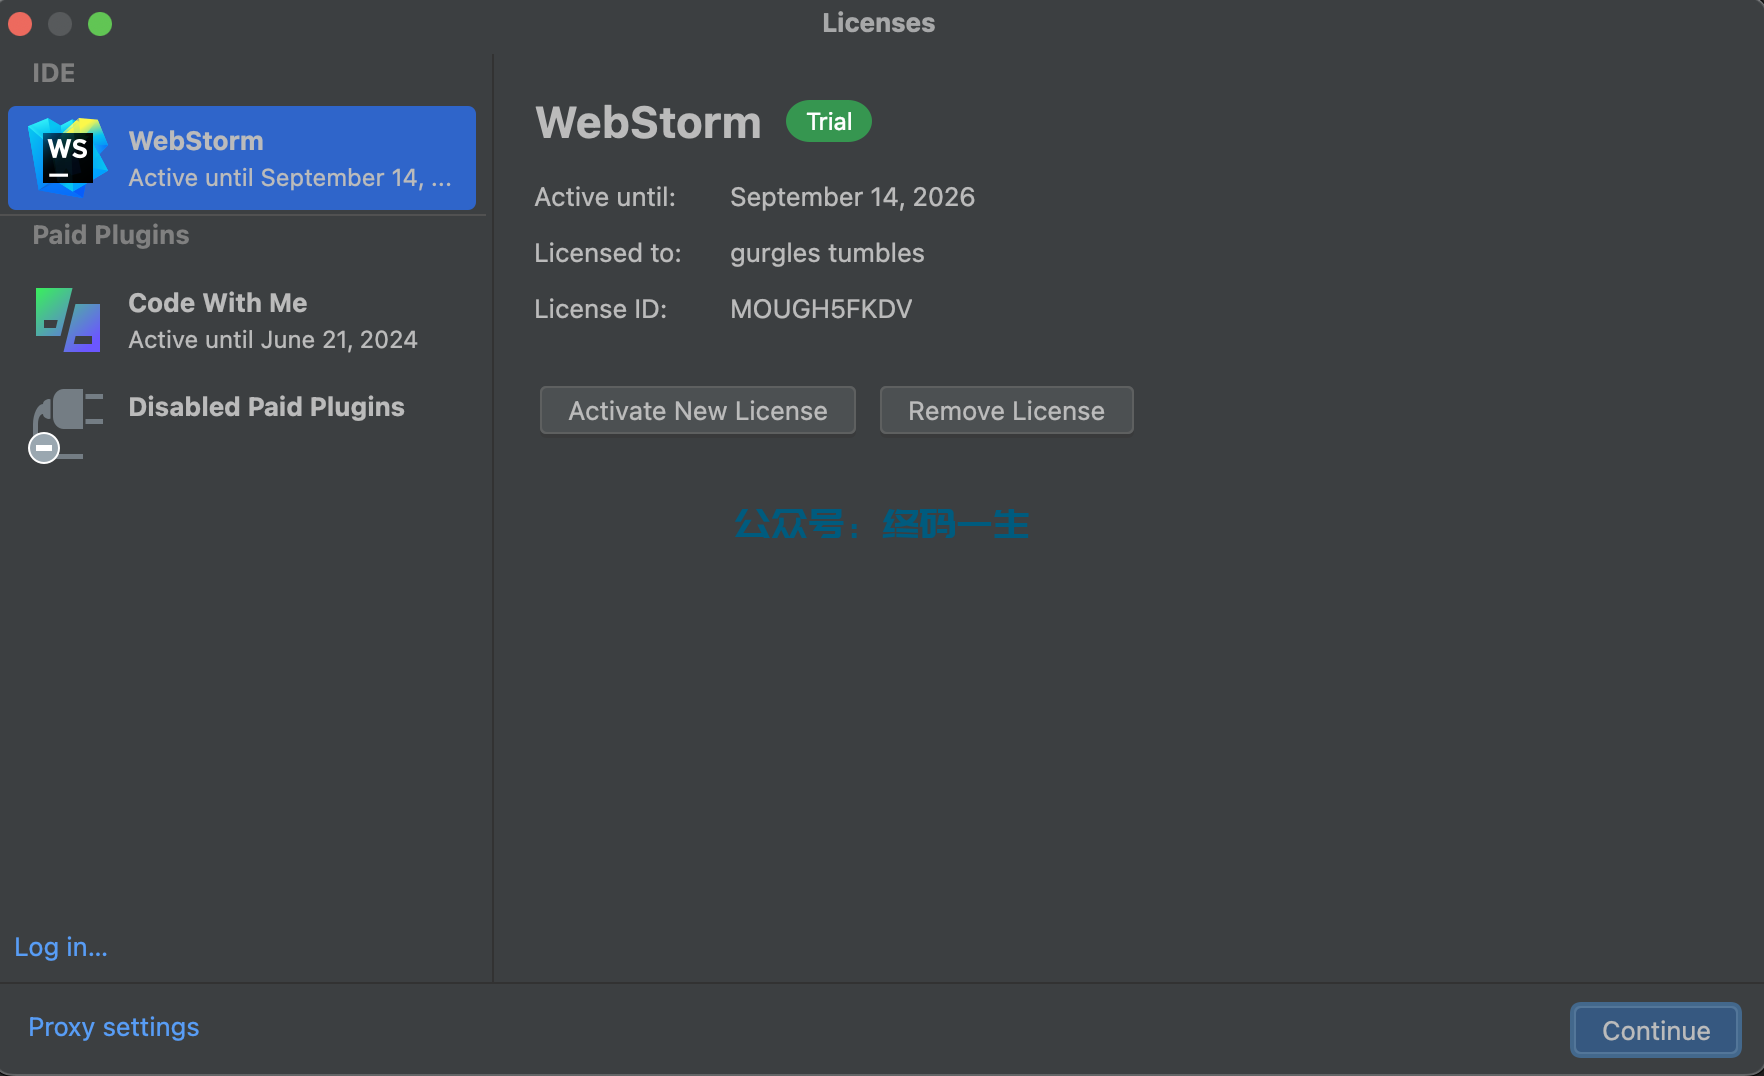The image size is (1764, 1076).
Task: Open Proxy settings link
Action: (114, 1027)
